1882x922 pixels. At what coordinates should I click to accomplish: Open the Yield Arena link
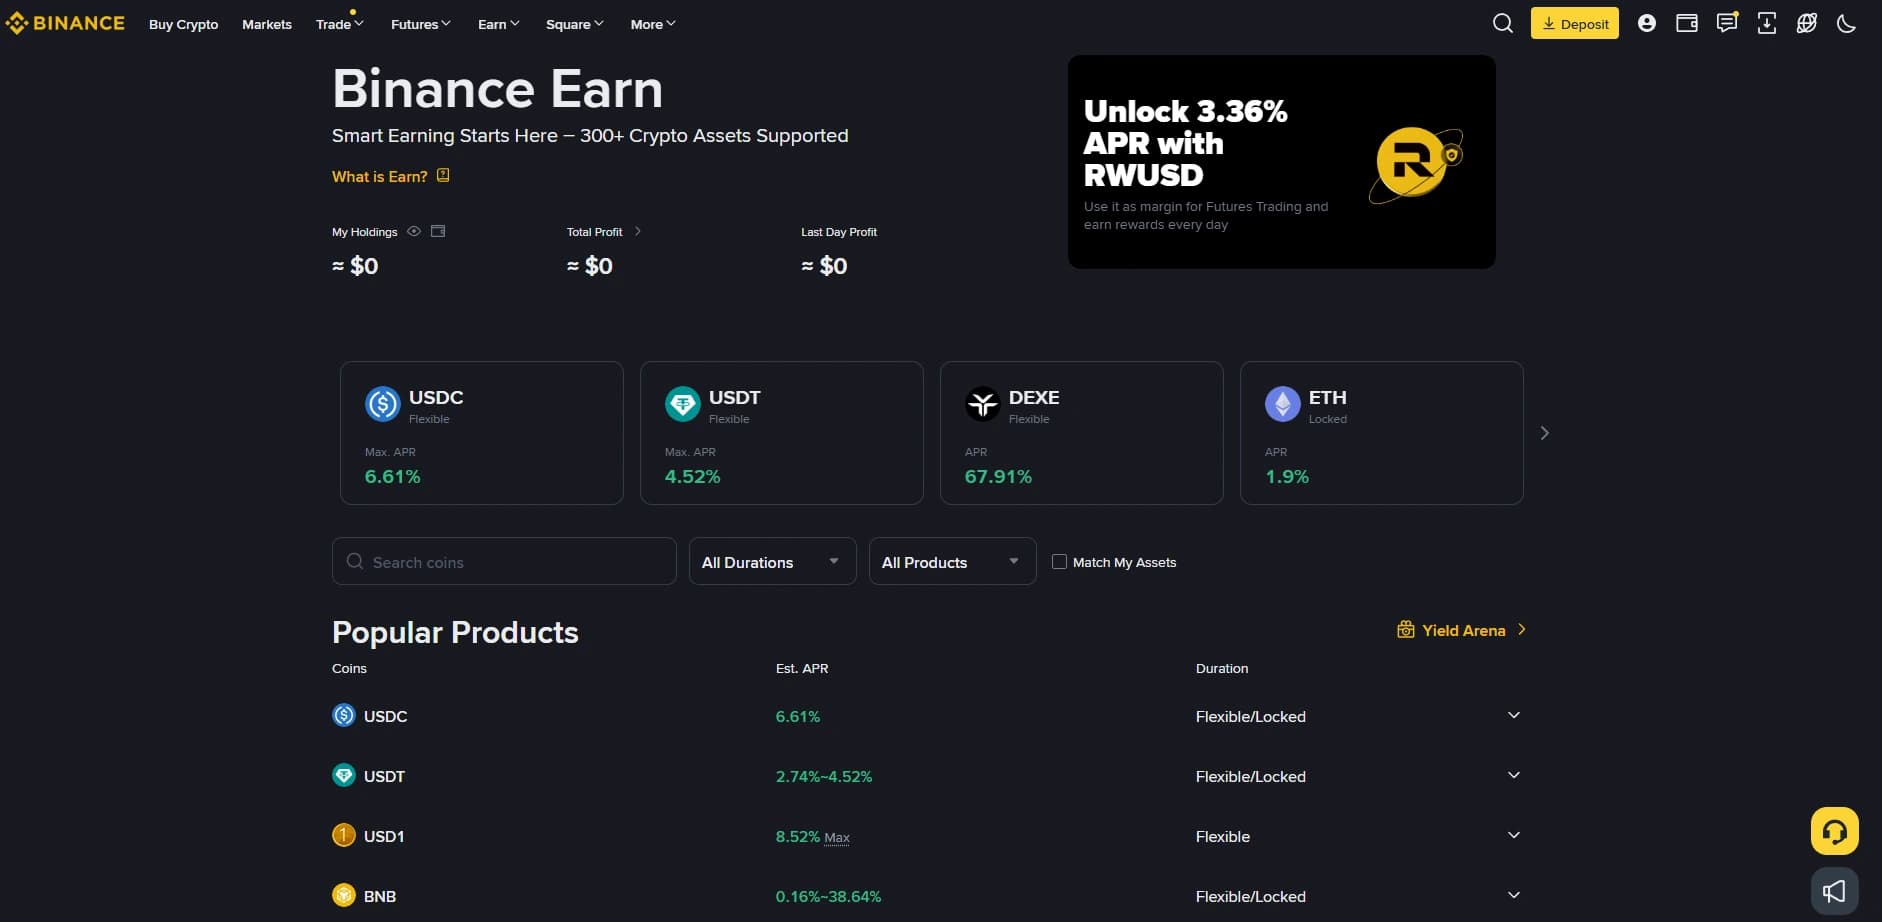[1463, 630]
